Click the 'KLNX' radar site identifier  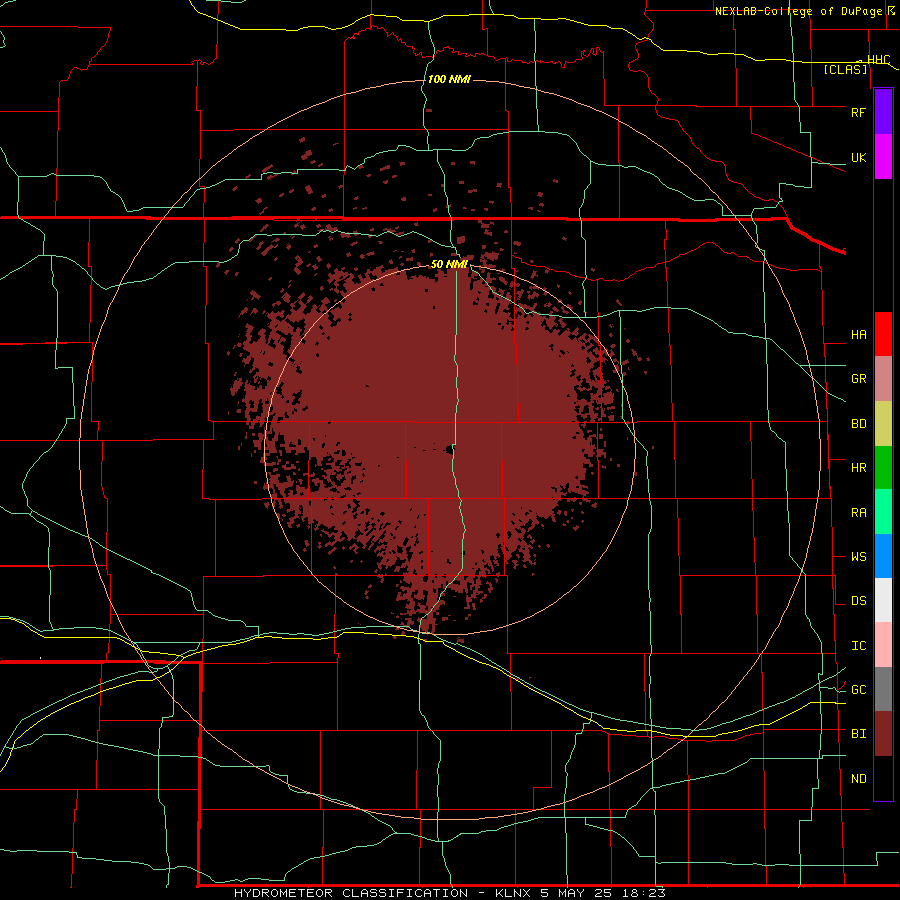(513, 893)
